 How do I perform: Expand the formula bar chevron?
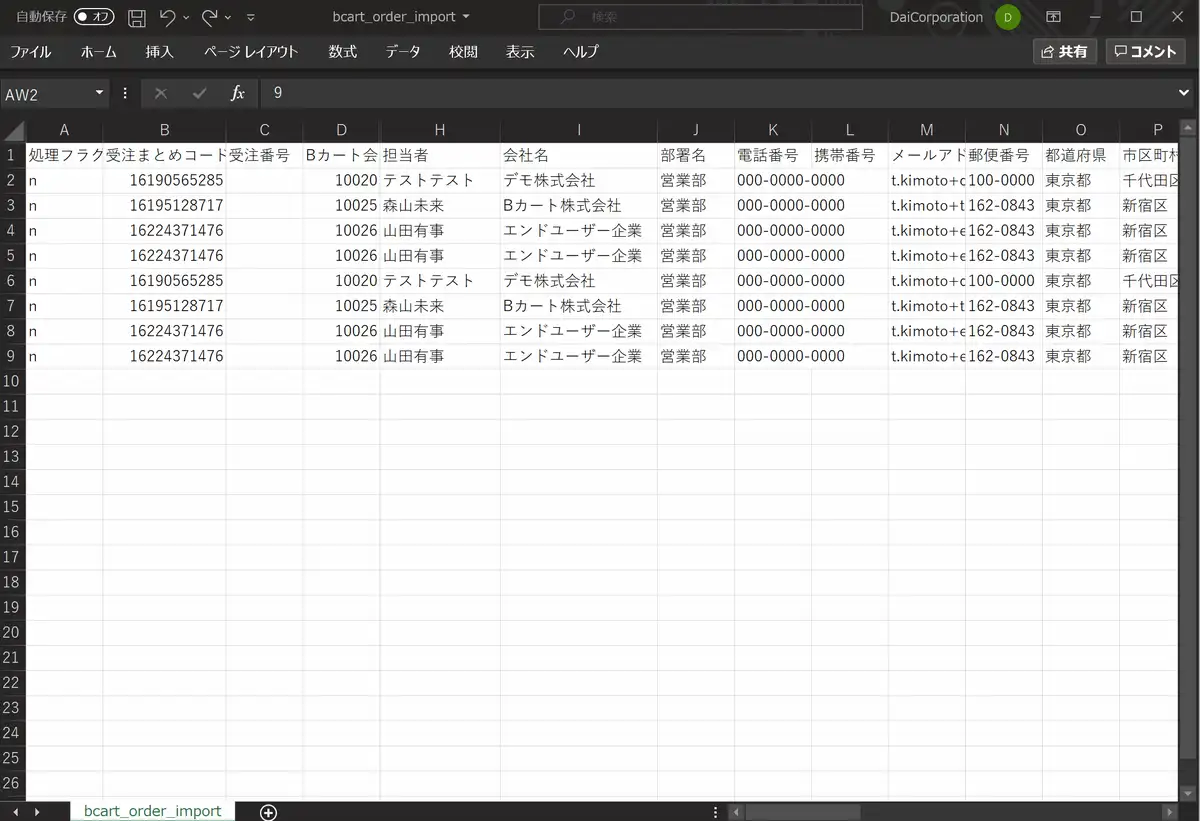pyautogui.click(x=1185, y=93)
